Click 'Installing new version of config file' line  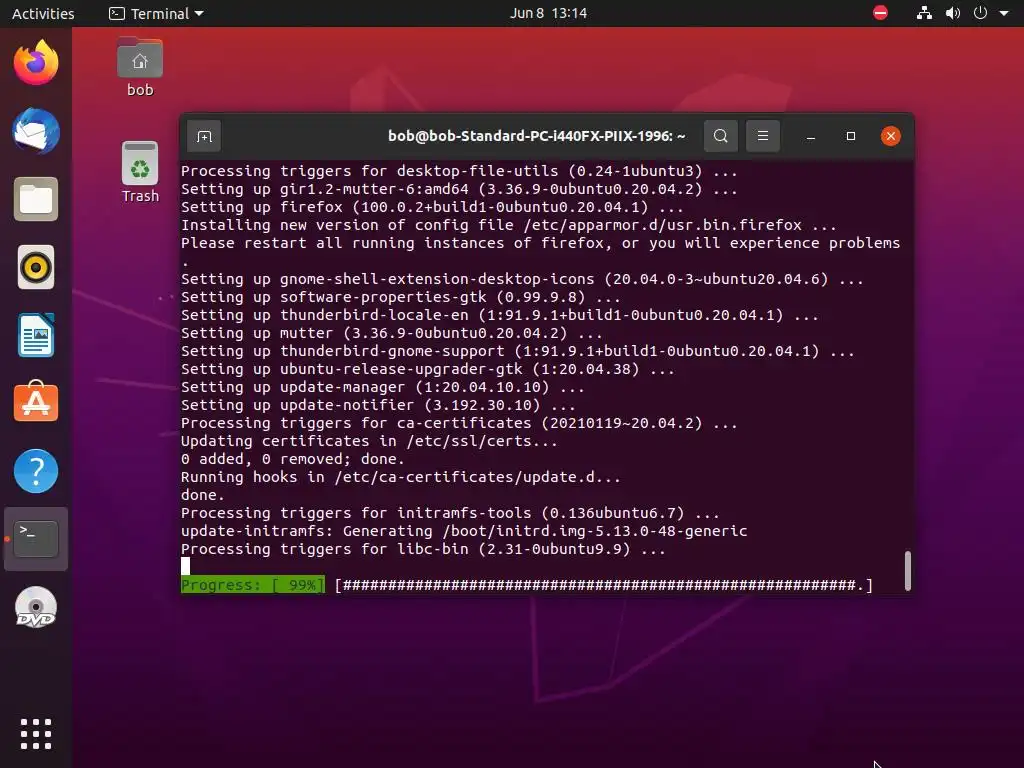coord(509,225)
